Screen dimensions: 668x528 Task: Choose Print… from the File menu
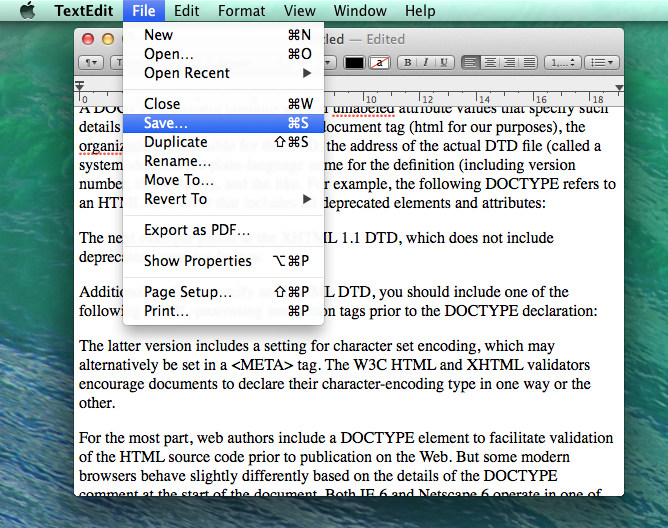point(223,311)
